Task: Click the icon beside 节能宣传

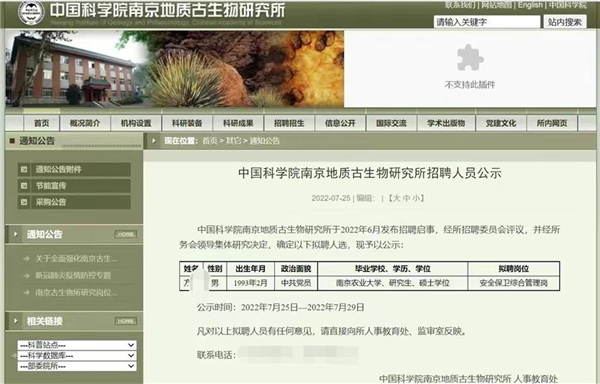Action: (x=24, y=185)
